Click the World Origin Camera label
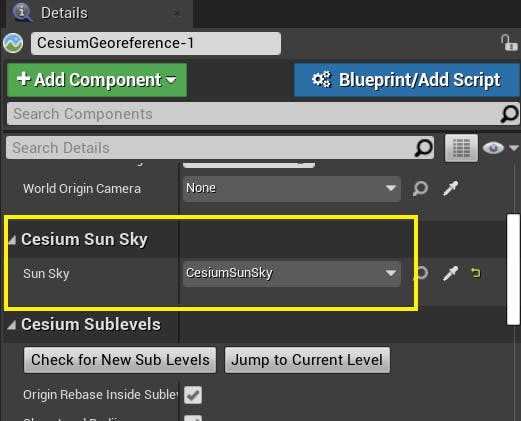The width and height of the screenshot is (521, 421). 82,189
